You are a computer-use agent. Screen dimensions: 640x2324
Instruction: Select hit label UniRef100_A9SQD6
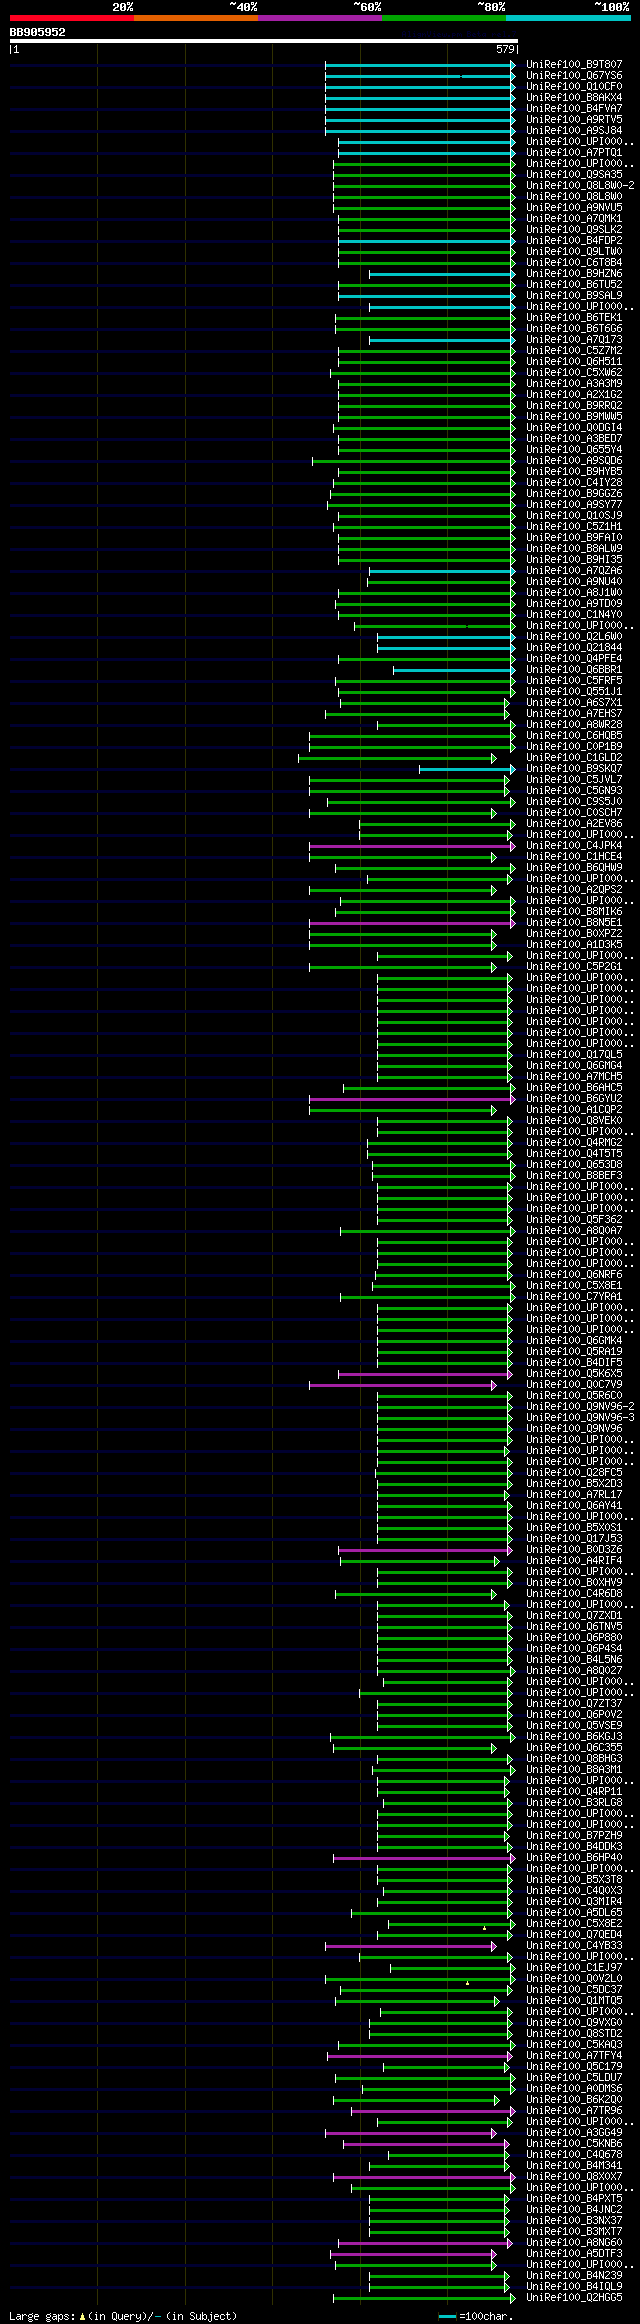(x=574, y=461)
